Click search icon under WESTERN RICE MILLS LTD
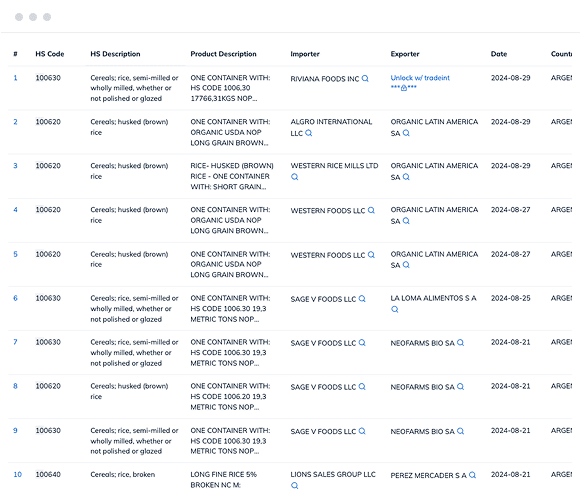 pos(294,177)
